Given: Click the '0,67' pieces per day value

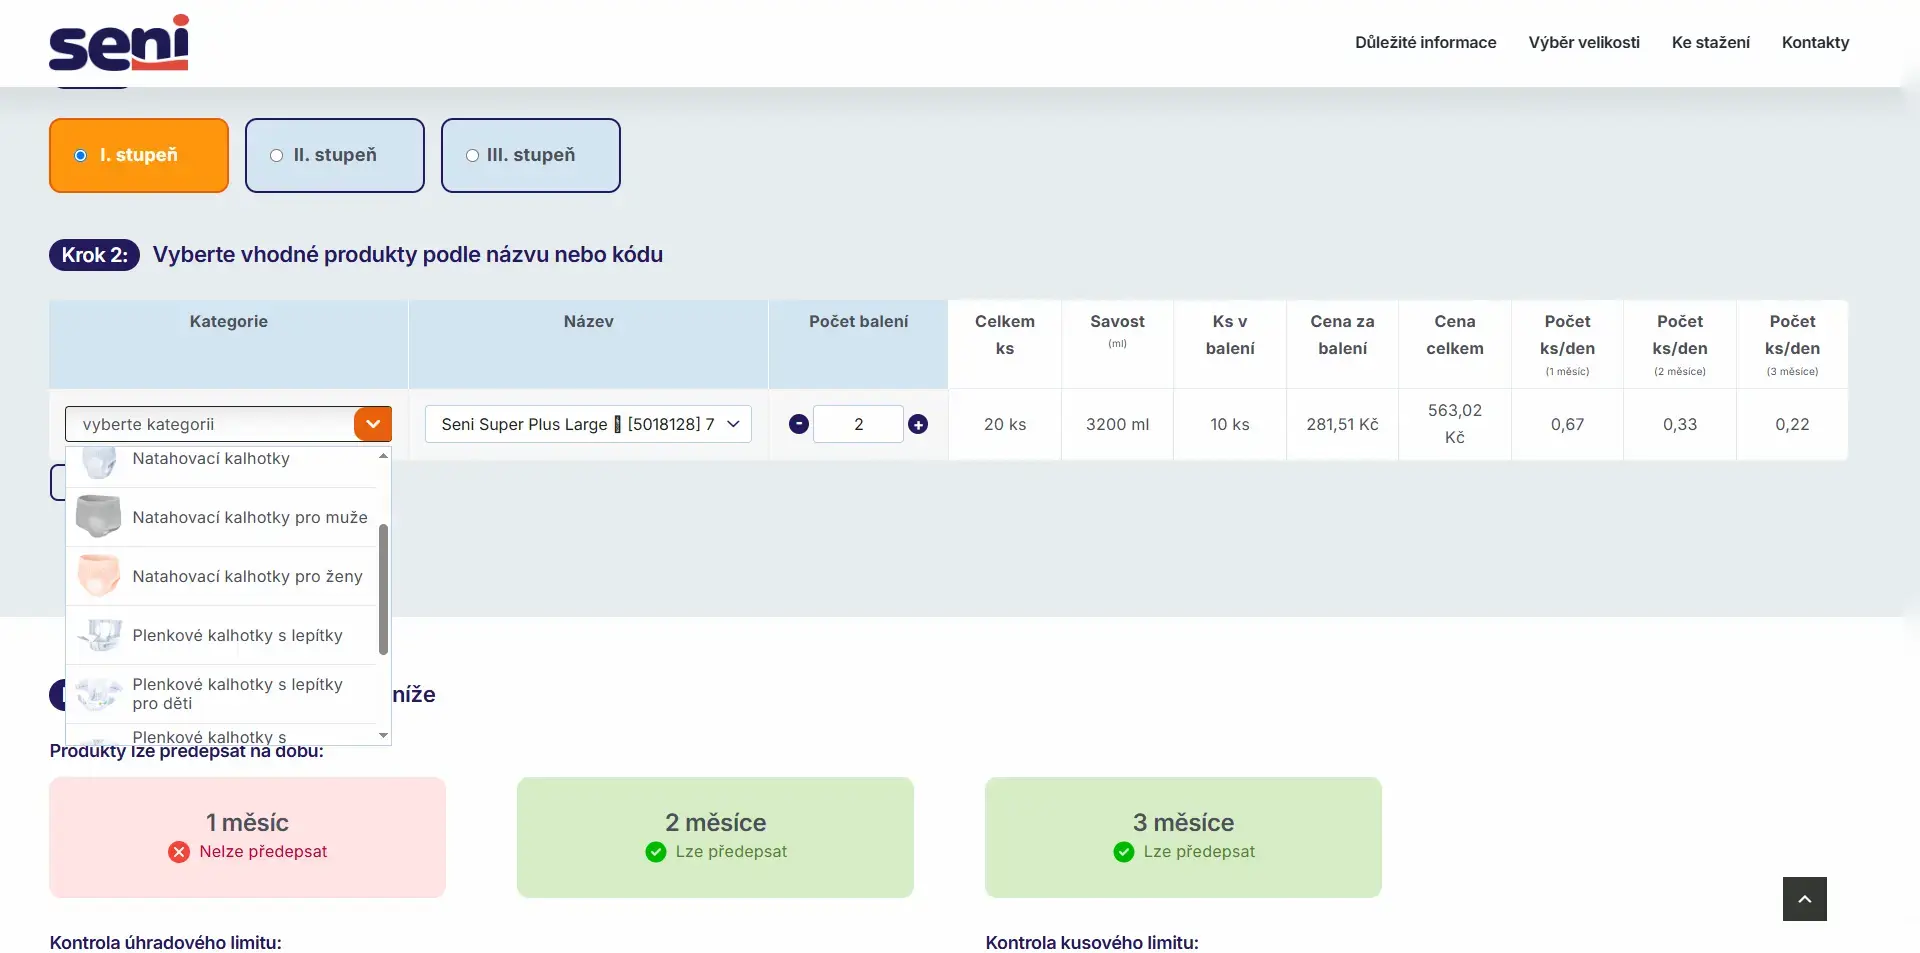Looking at the screenshot, I should [x=1567, y=424].
